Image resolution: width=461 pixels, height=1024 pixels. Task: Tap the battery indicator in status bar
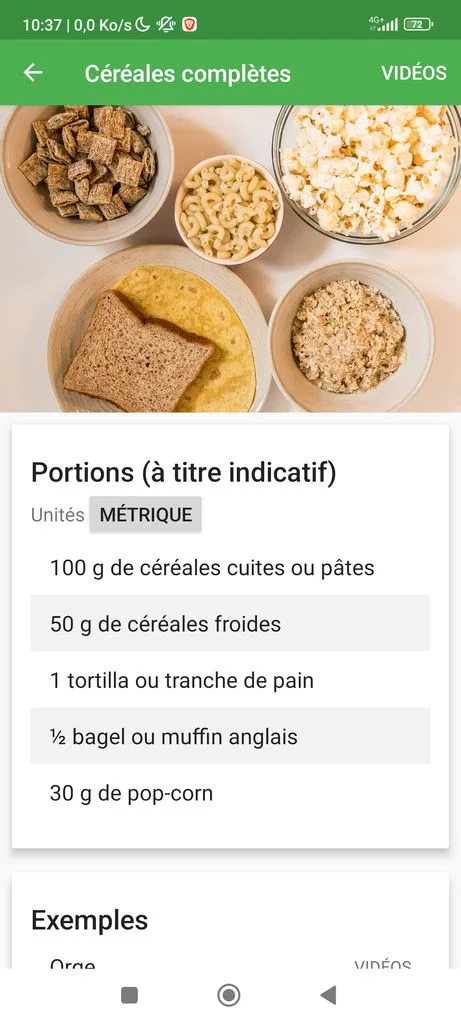point(419,25)
